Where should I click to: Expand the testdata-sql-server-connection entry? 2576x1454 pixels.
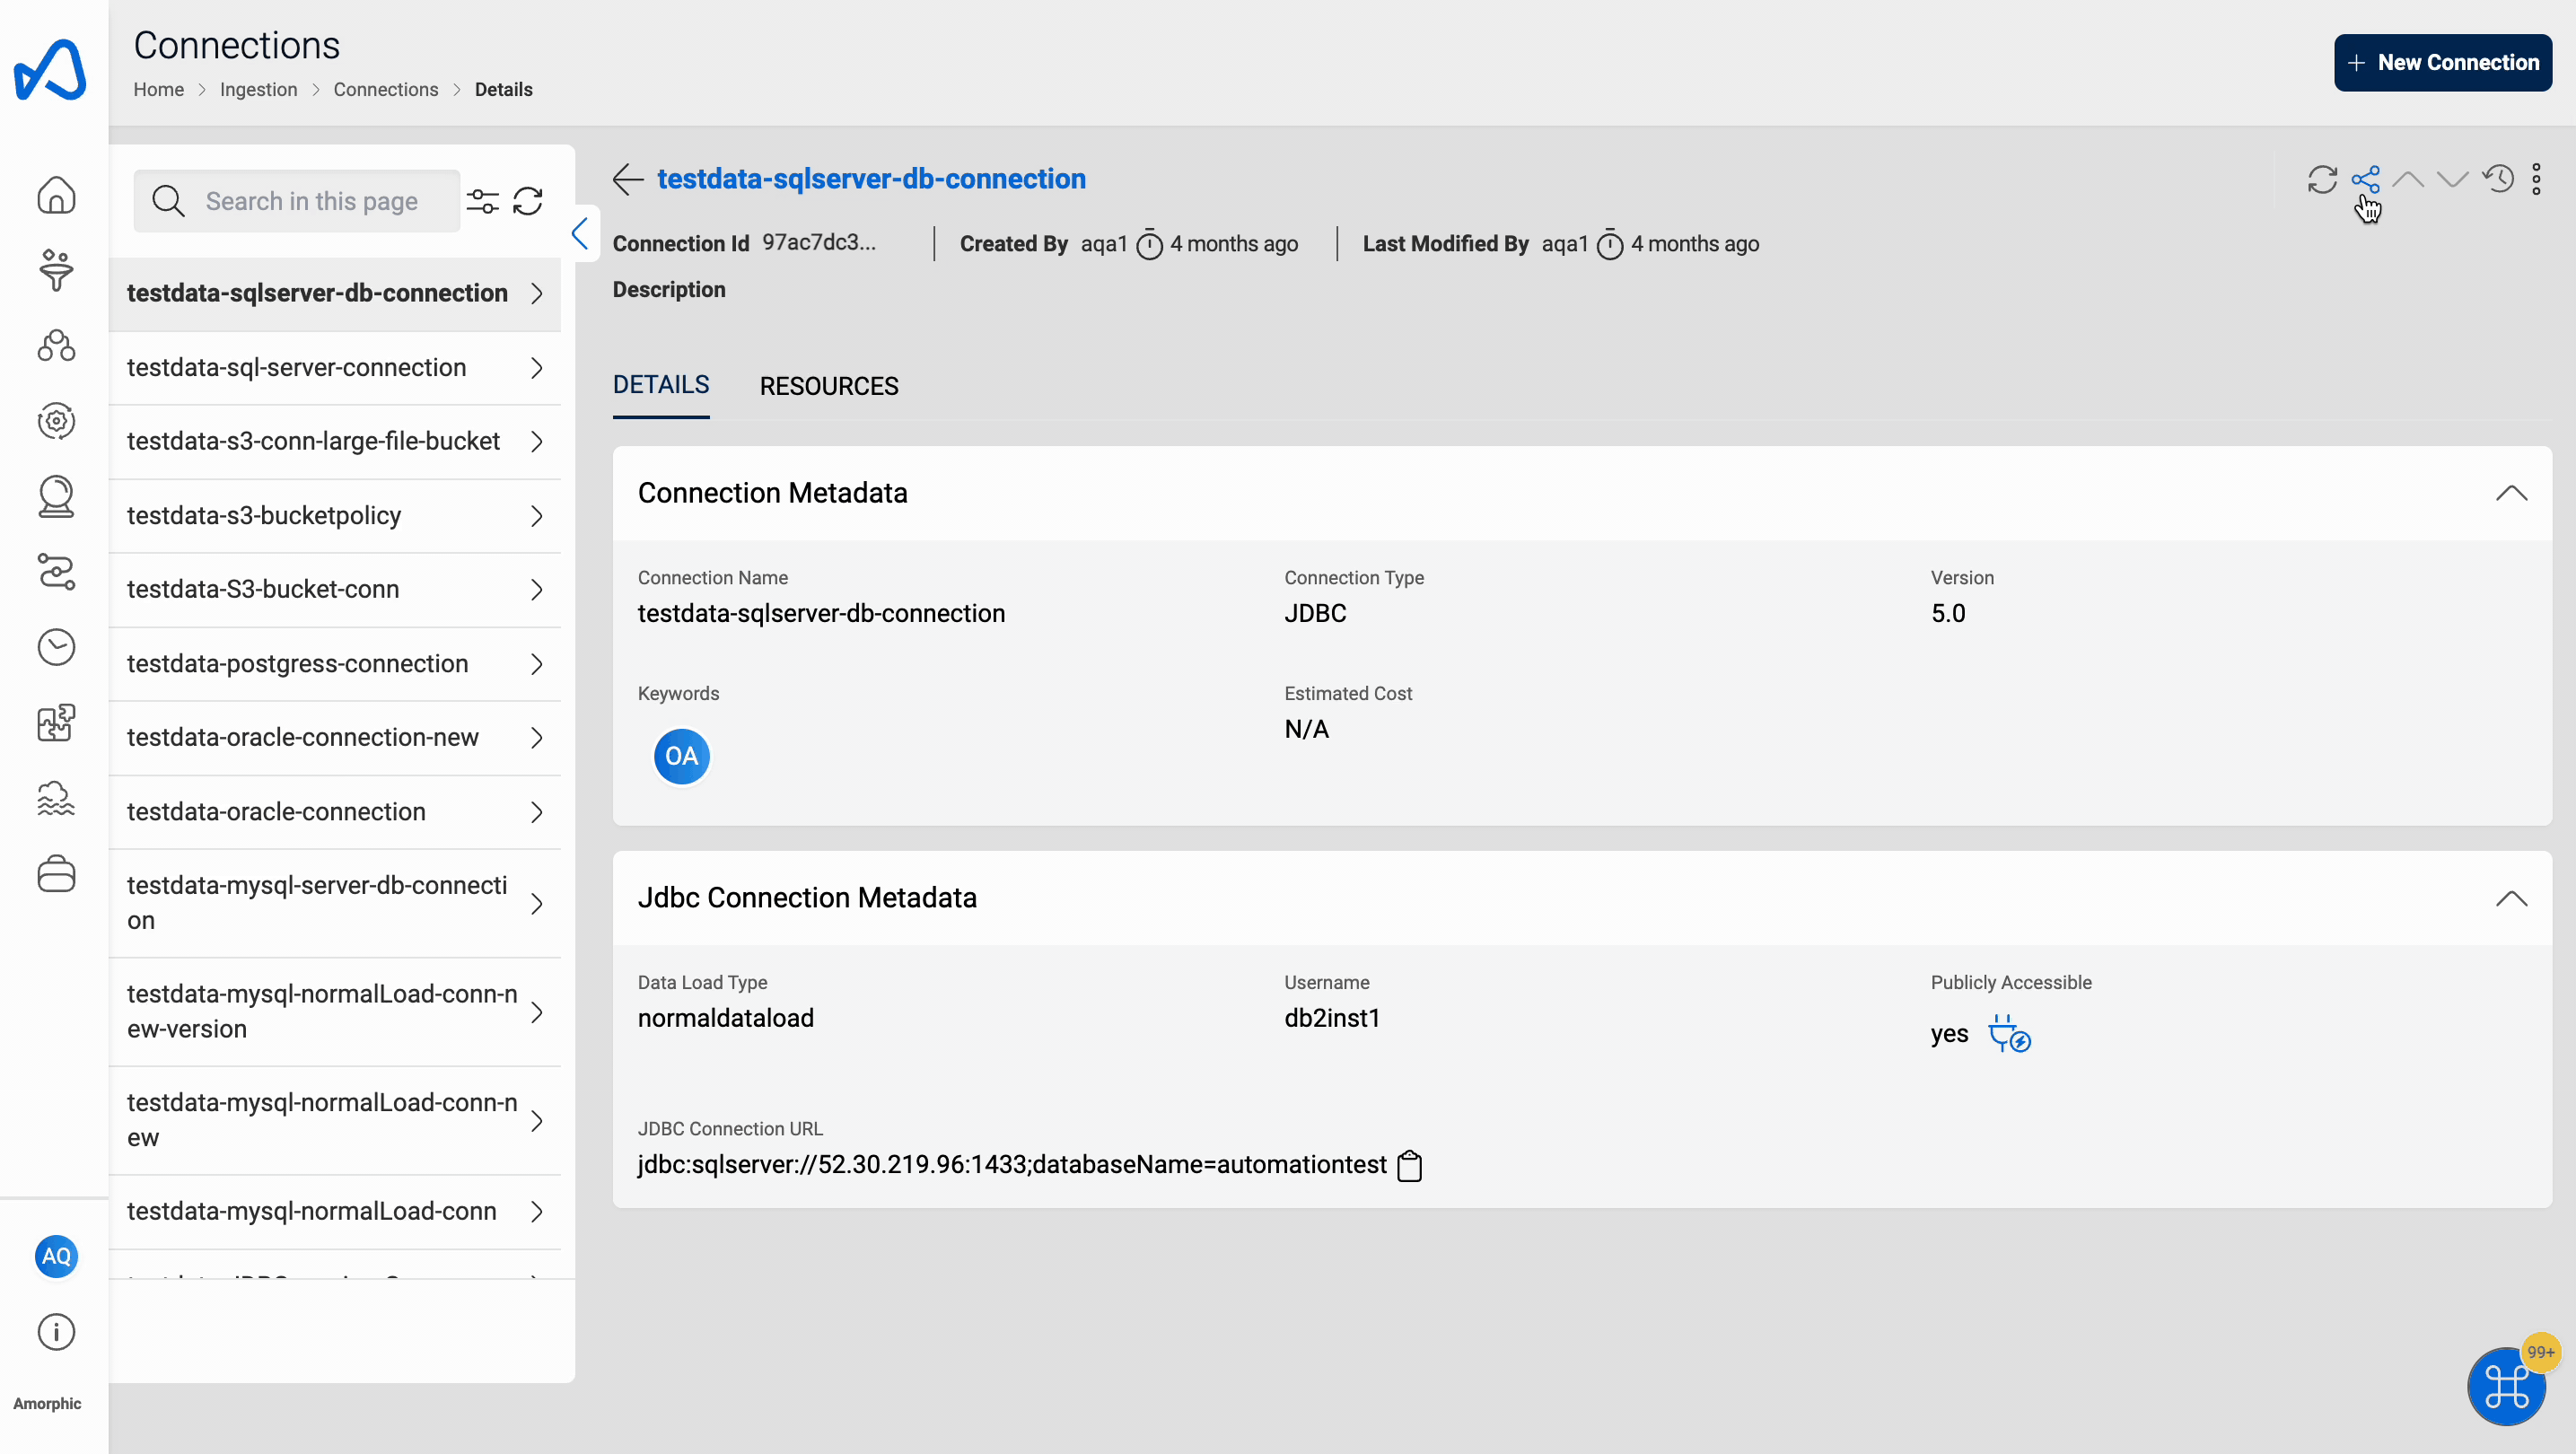pos(538,366)
